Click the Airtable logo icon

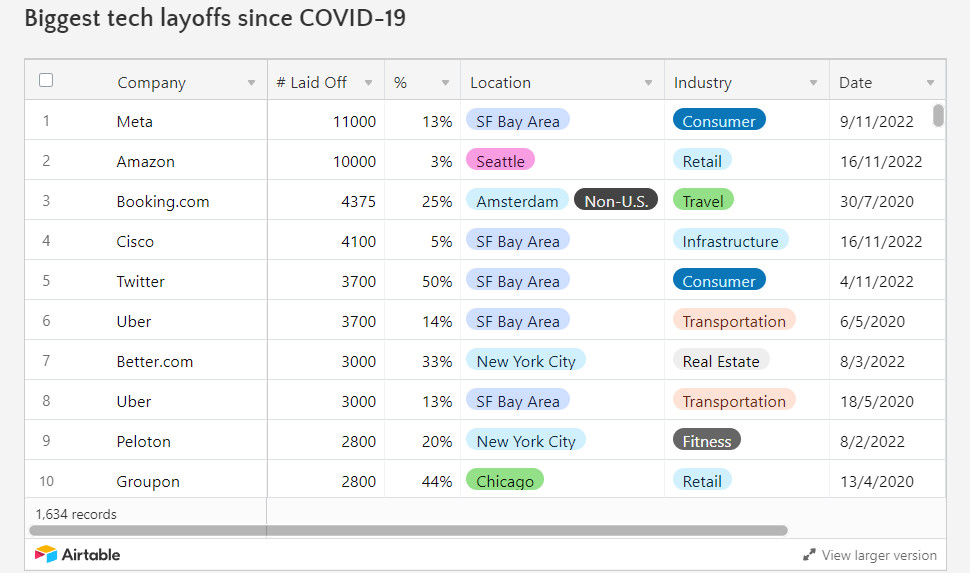click(x=46, y=554)
